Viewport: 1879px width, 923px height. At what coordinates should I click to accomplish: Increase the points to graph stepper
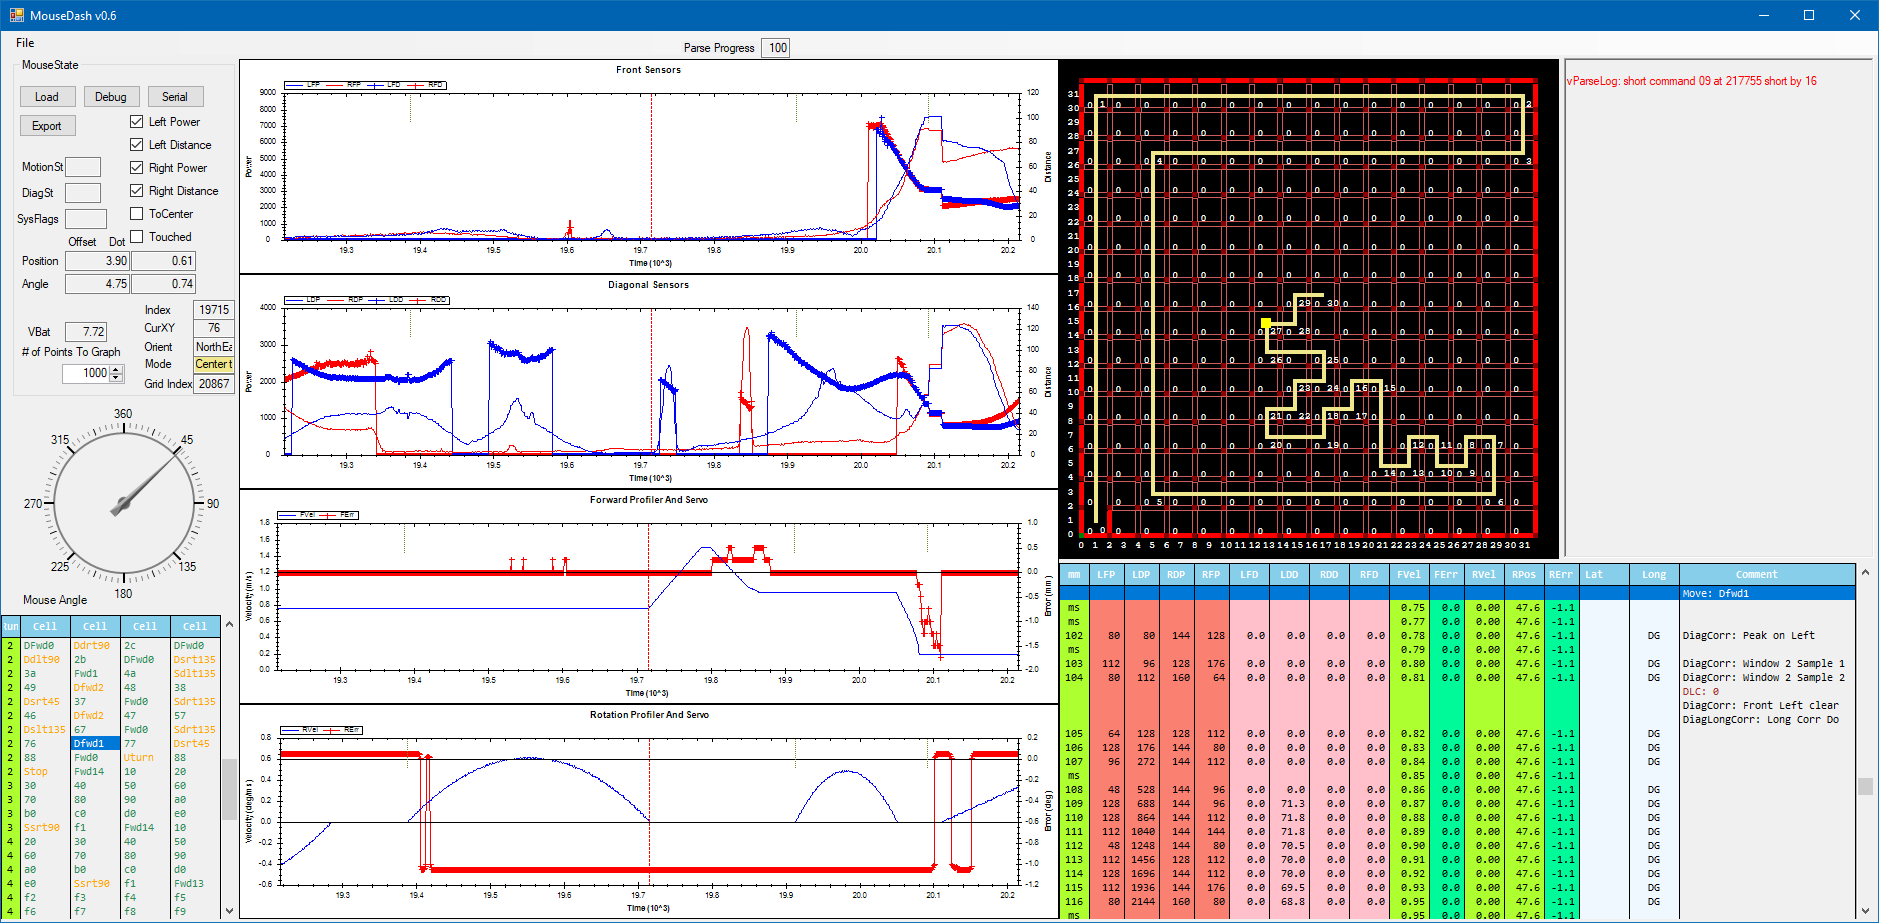pos(117,369)
